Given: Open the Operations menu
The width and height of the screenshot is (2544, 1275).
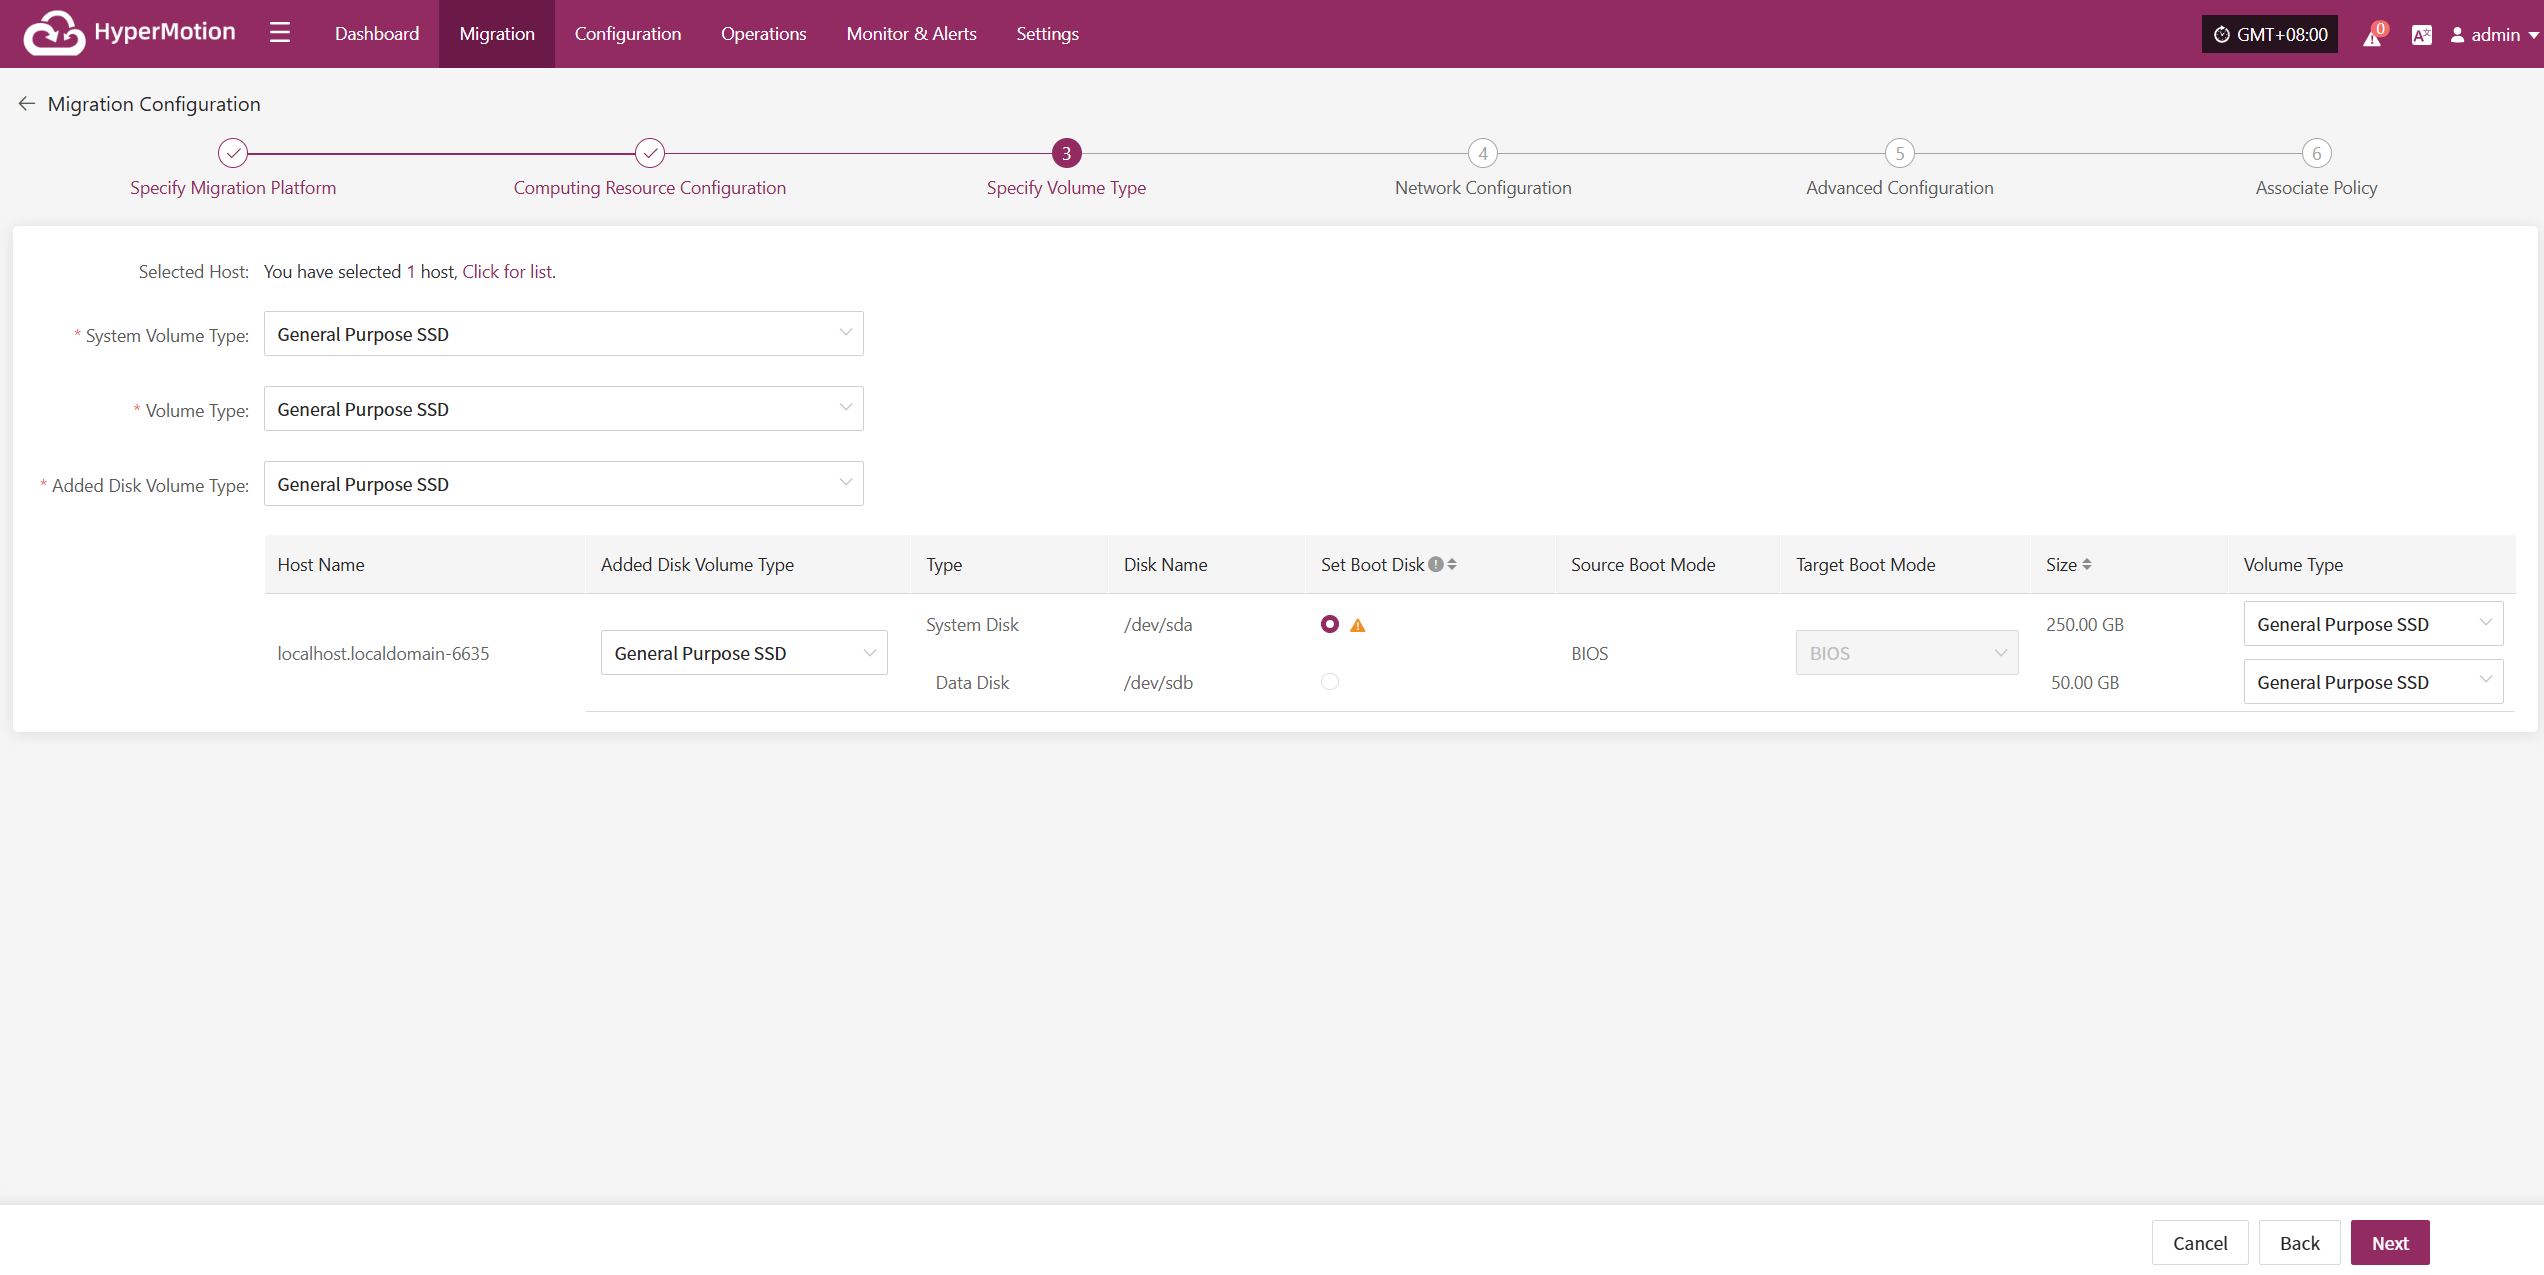Looking at the screenshot, I should tap(763, 34).
